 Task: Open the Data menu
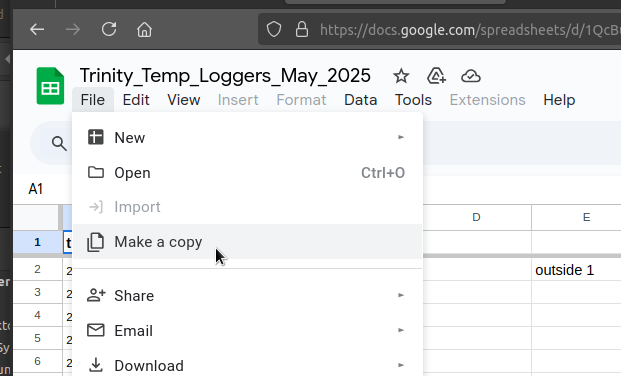pyautogui.click(x=360, y=100)
